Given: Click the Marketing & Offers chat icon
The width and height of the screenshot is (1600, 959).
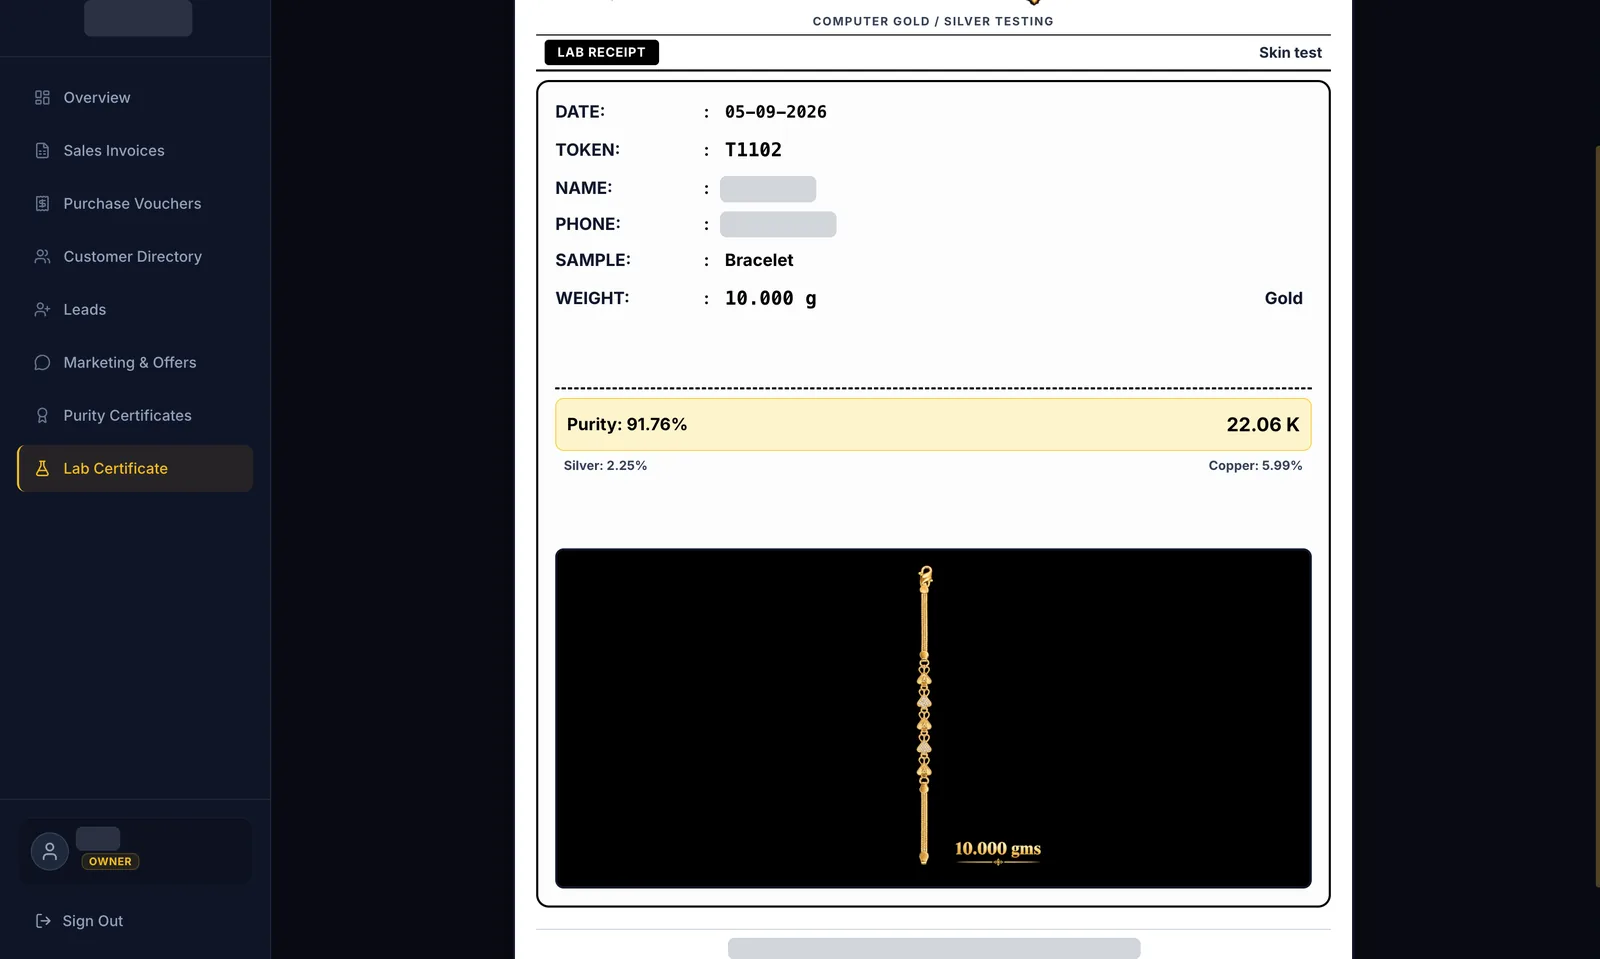Looking at the screenshot, I should point(42,363).
